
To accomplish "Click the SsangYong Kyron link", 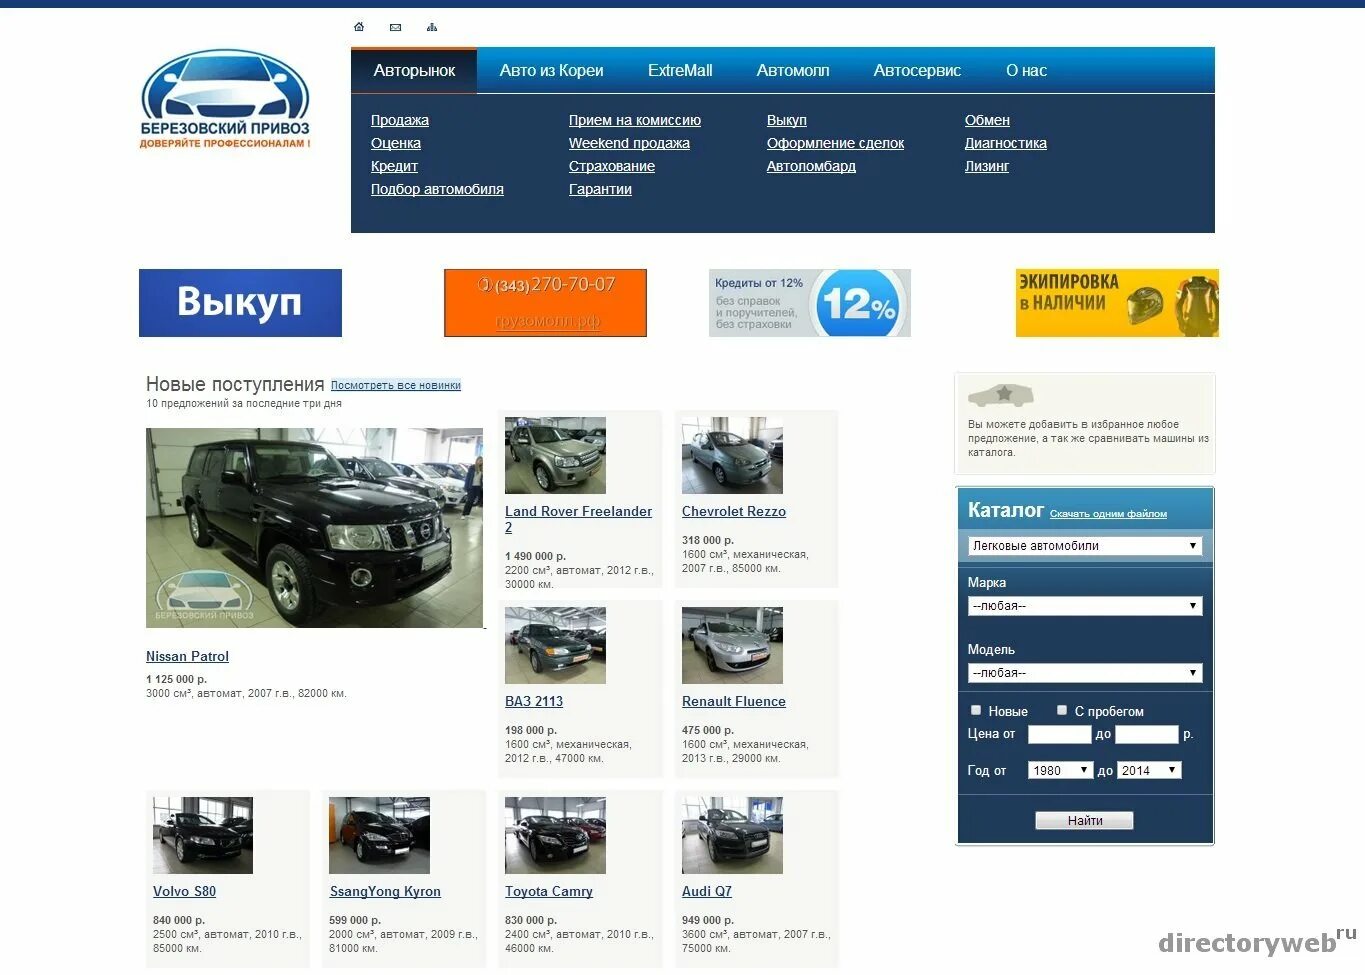I will 385,891.
